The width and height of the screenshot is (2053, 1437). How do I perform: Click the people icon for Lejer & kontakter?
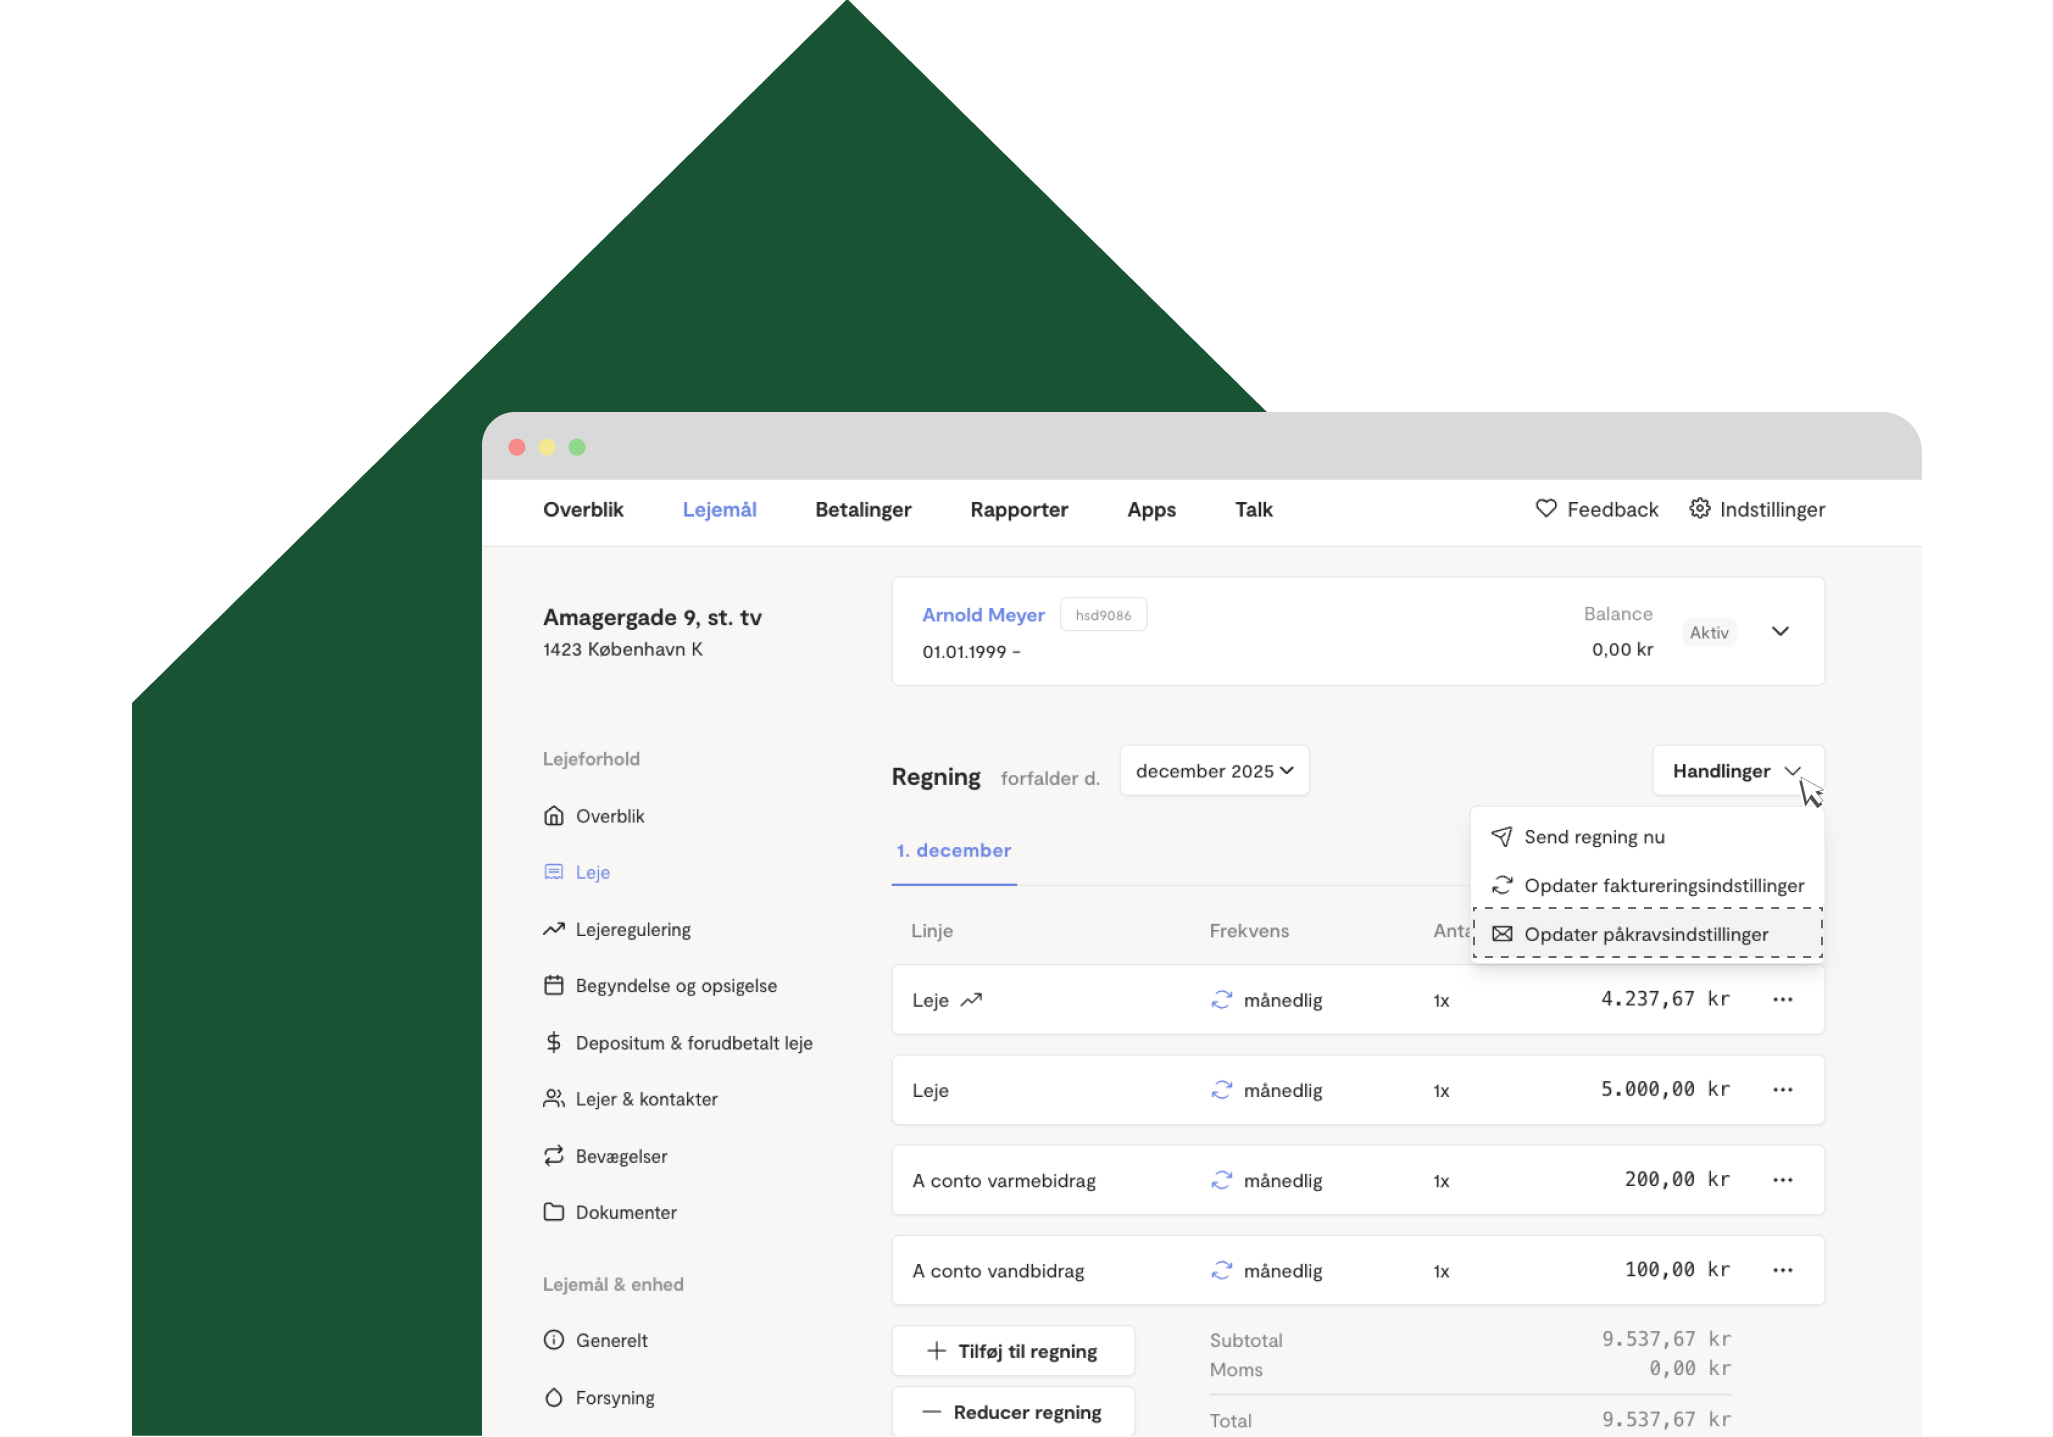coord(553,1099)
